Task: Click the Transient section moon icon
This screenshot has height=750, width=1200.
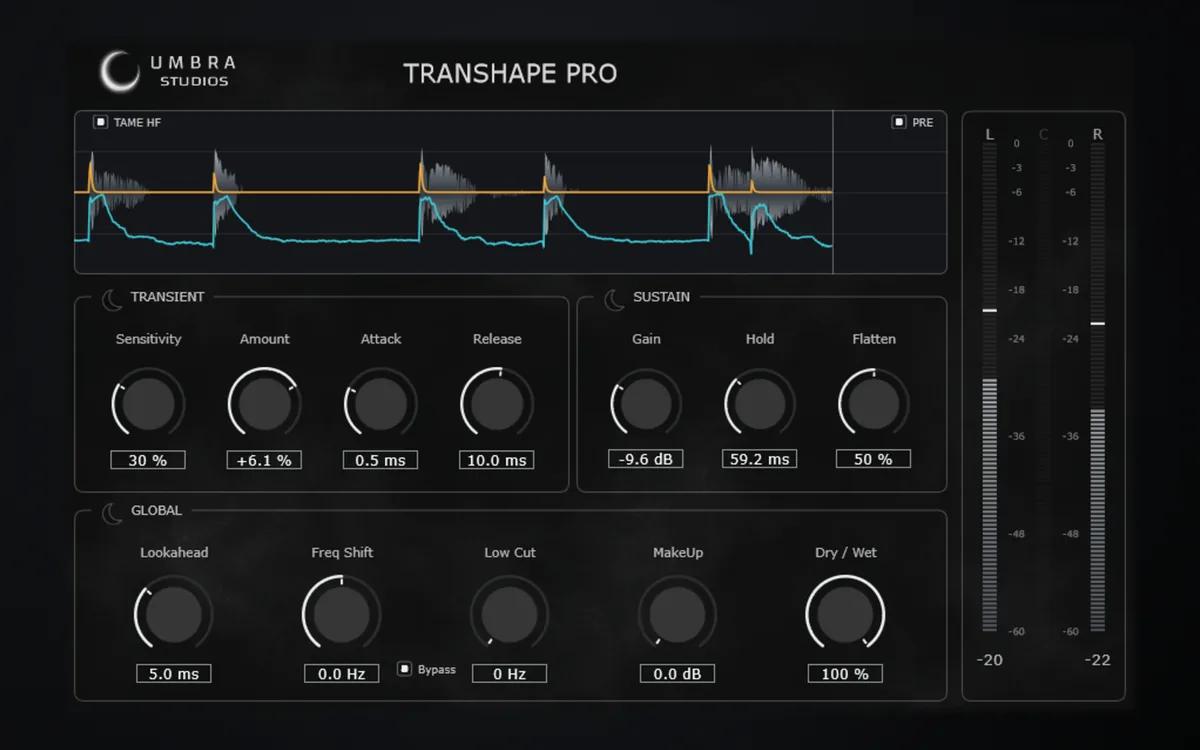Action: tap(112, 298)
